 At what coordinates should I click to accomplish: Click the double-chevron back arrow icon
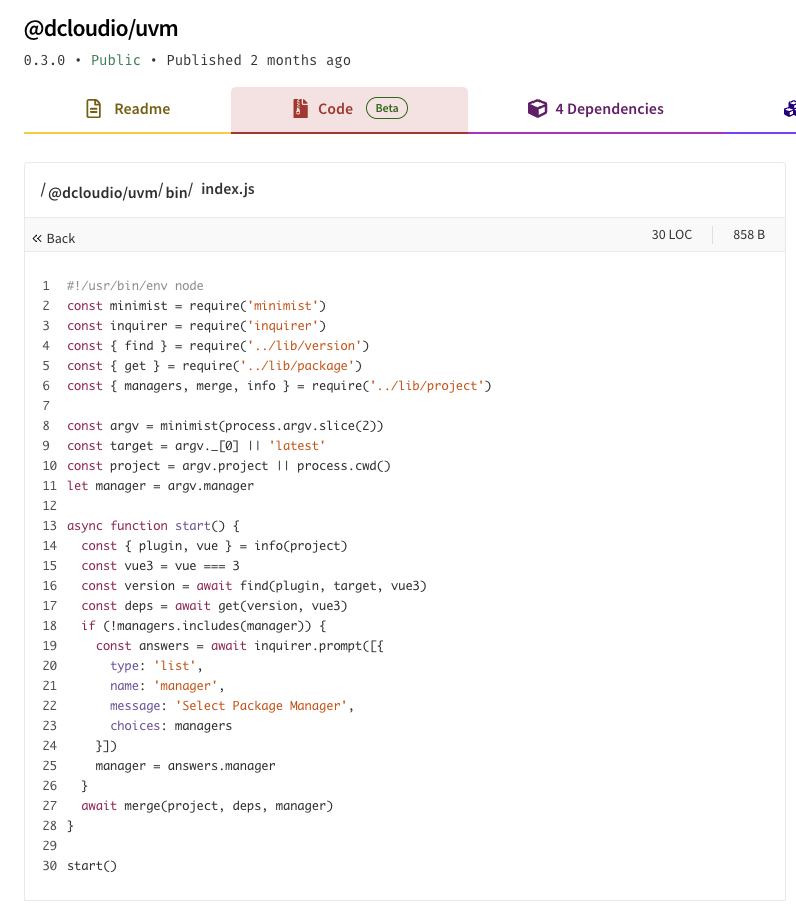tap(37, 238)
